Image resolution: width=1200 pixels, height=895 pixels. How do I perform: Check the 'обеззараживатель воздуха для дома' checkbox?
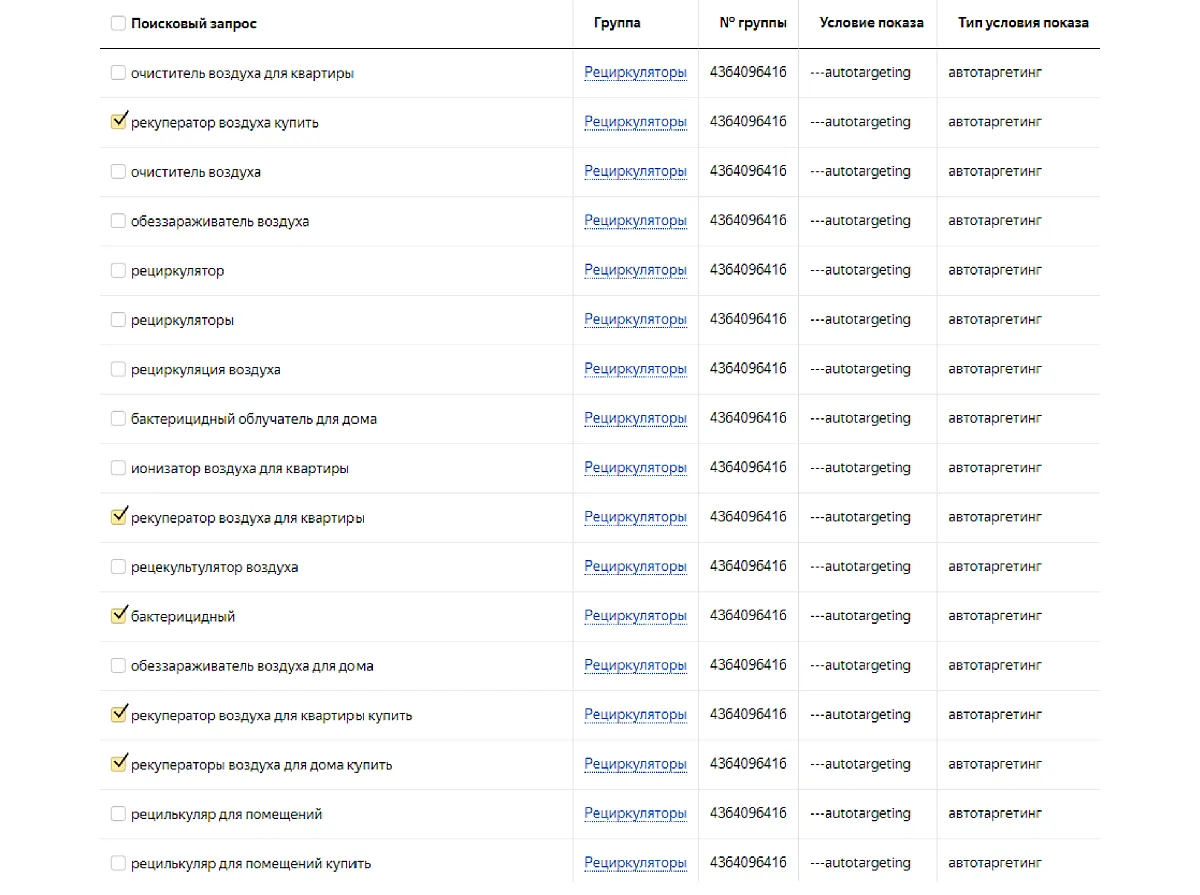tap(118, 666)
